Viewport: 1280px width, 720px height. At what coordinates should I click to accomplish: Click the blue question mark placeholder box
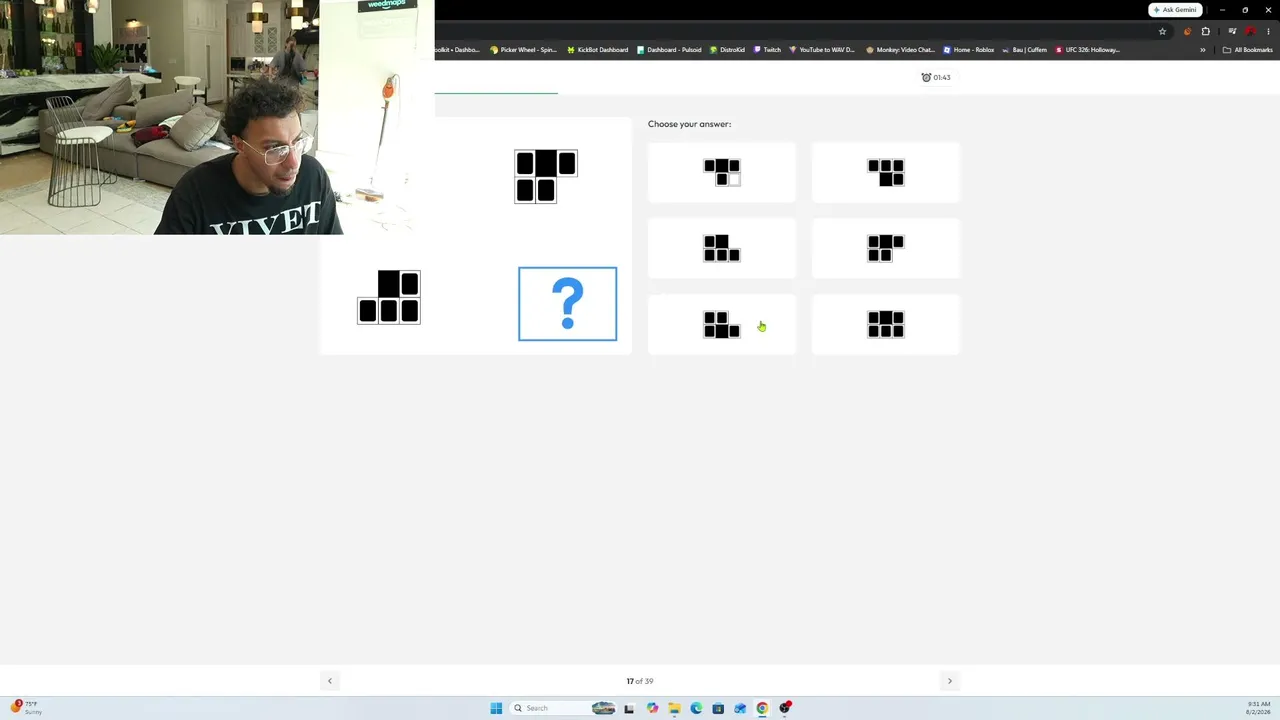568,304
